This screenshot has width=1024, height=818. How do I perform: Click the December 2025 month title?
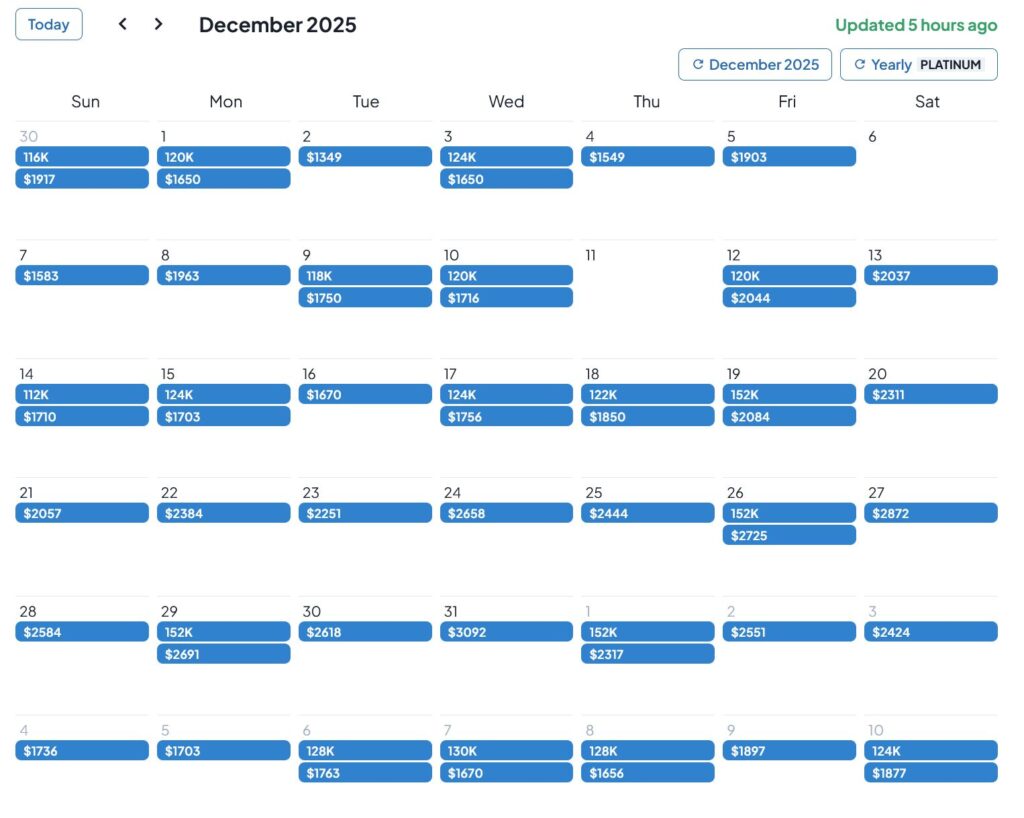277,25
